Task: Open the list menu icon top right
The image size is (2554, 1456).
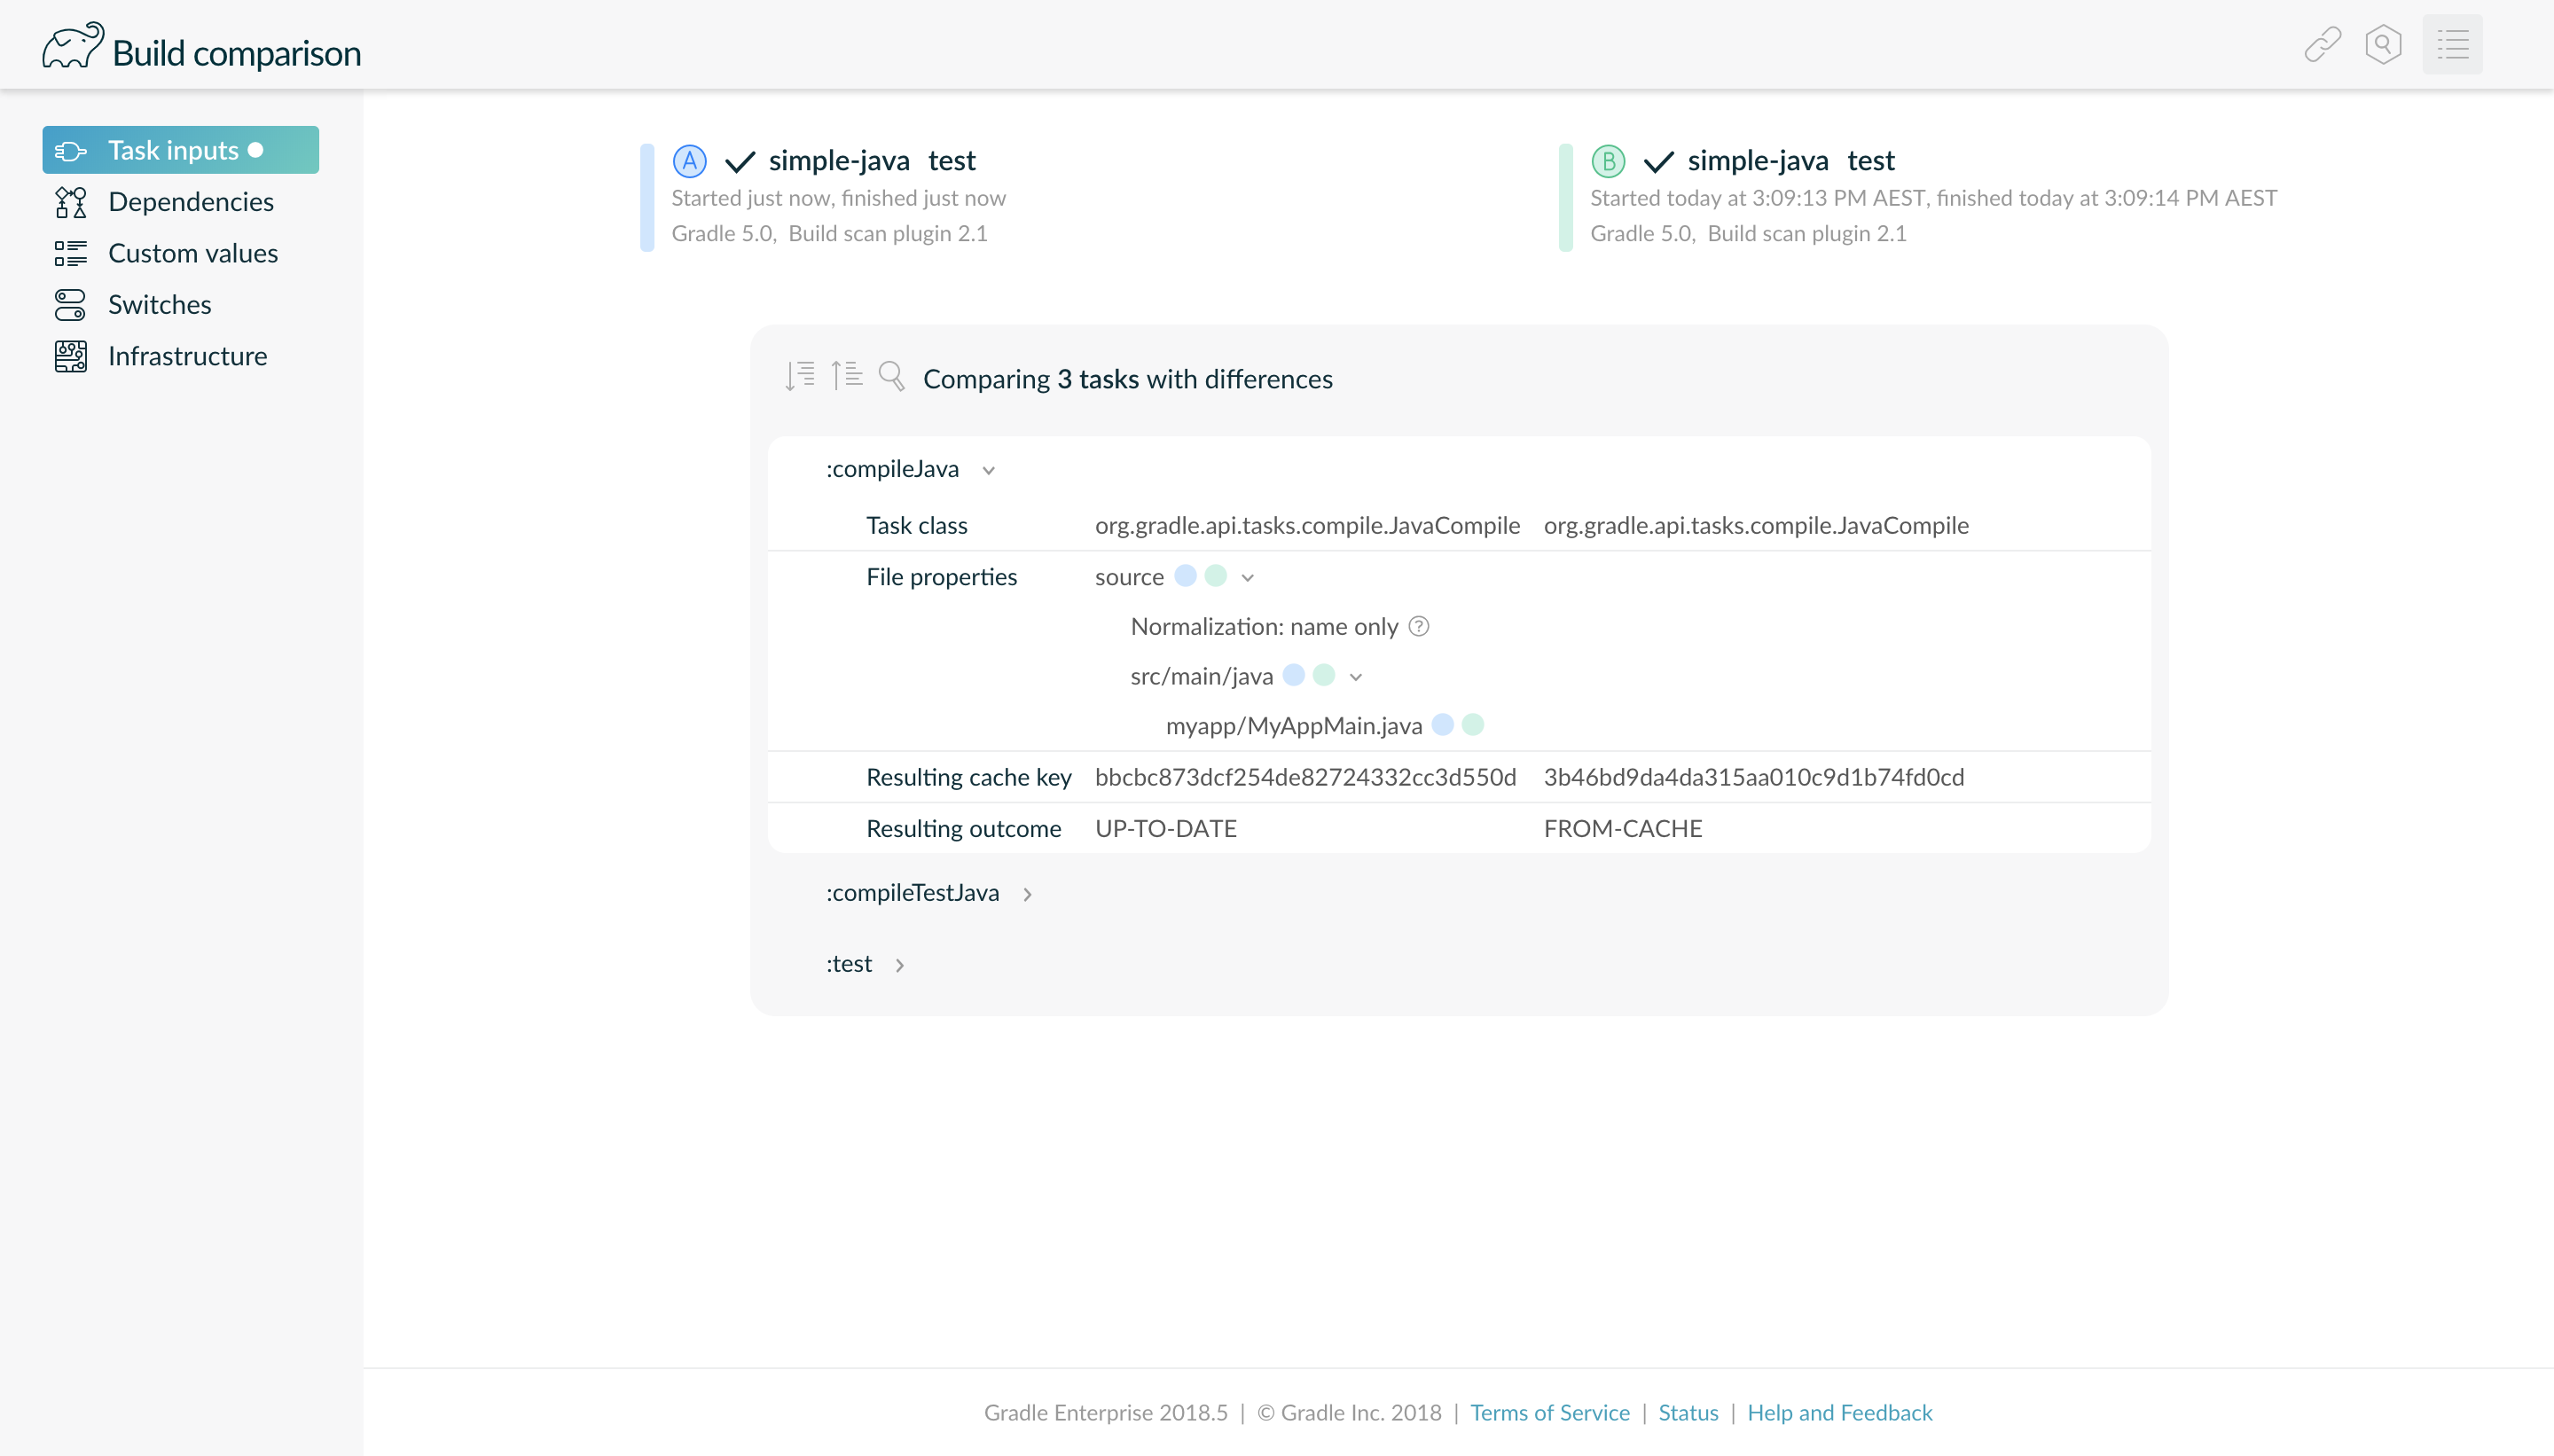Action: tap(2452, 45)
